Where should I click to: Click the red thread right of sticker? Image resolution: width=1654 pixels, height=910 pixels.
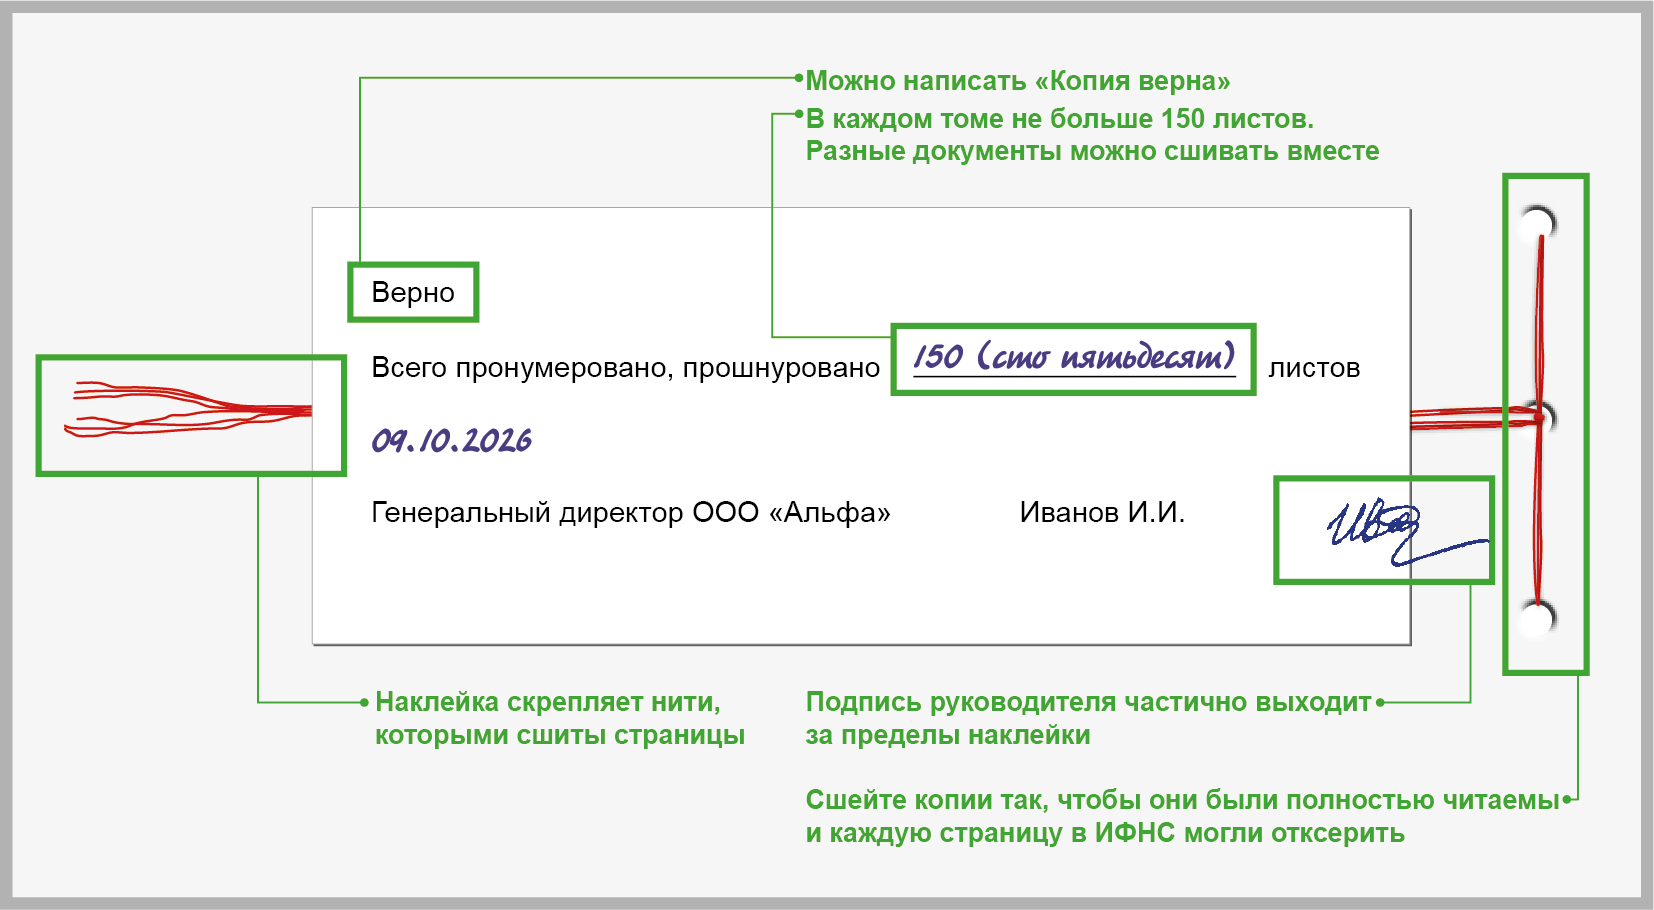click(x=1460, y=418)
